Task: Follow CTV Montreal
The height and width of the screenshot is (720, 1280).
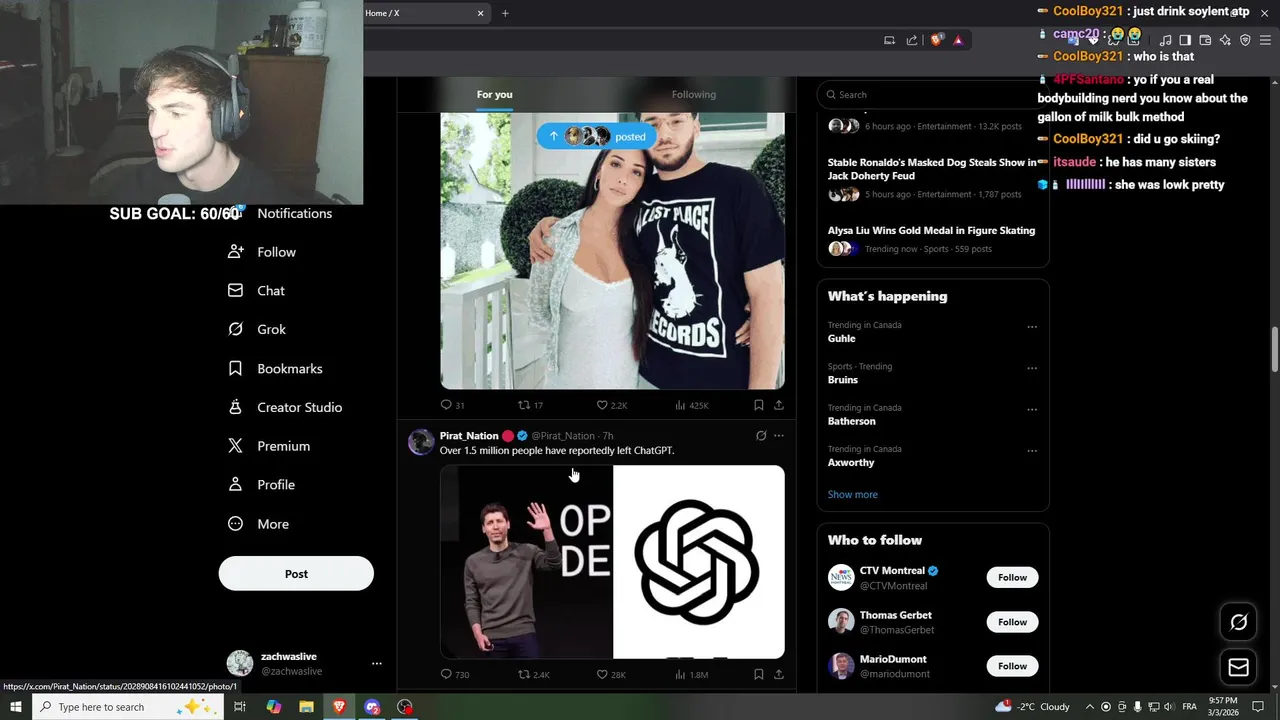Action: tap(1012, 577)
